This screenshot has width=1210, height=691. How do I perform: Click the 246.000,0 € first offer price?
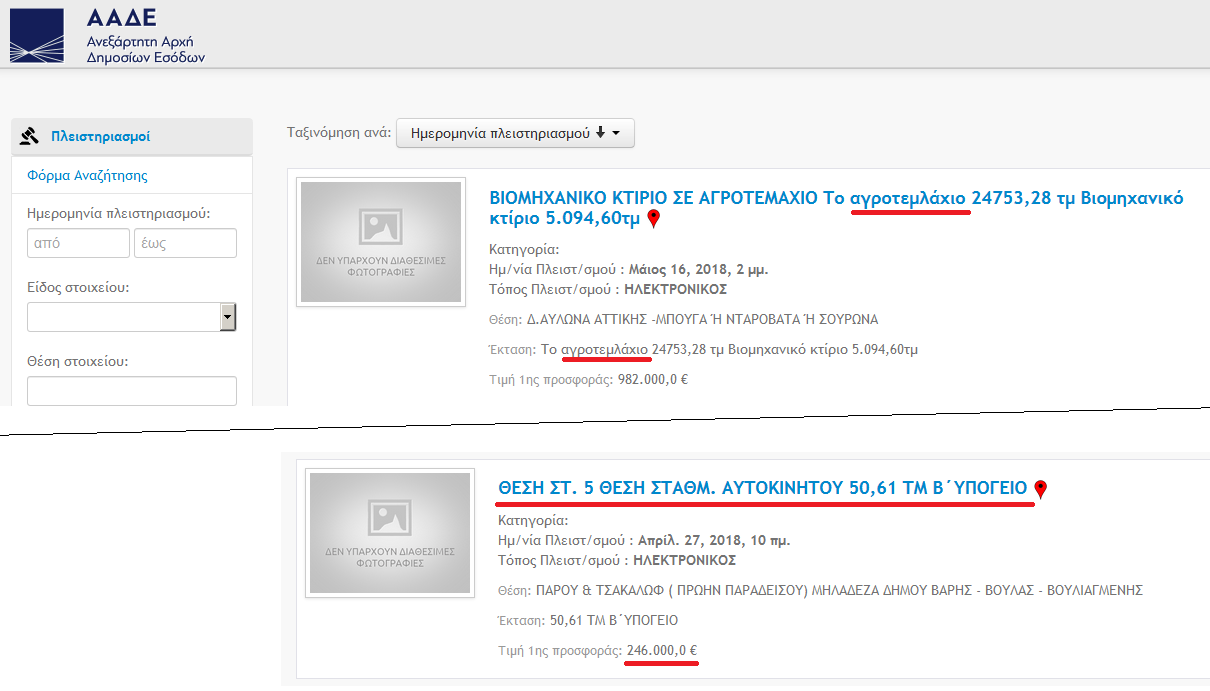pos(661,651)
